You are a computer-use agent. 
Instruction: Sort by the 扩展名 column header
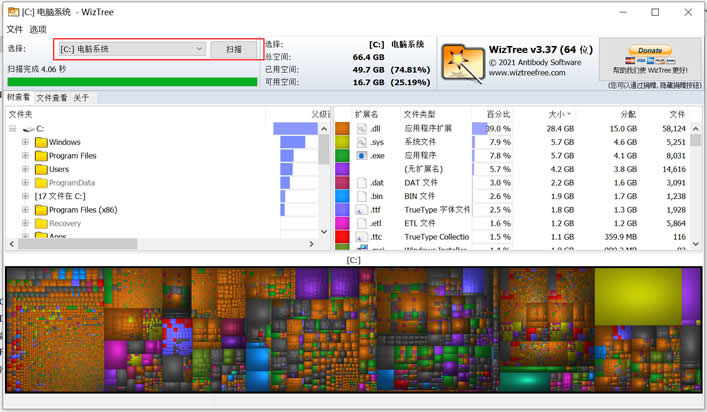point(366,114)
